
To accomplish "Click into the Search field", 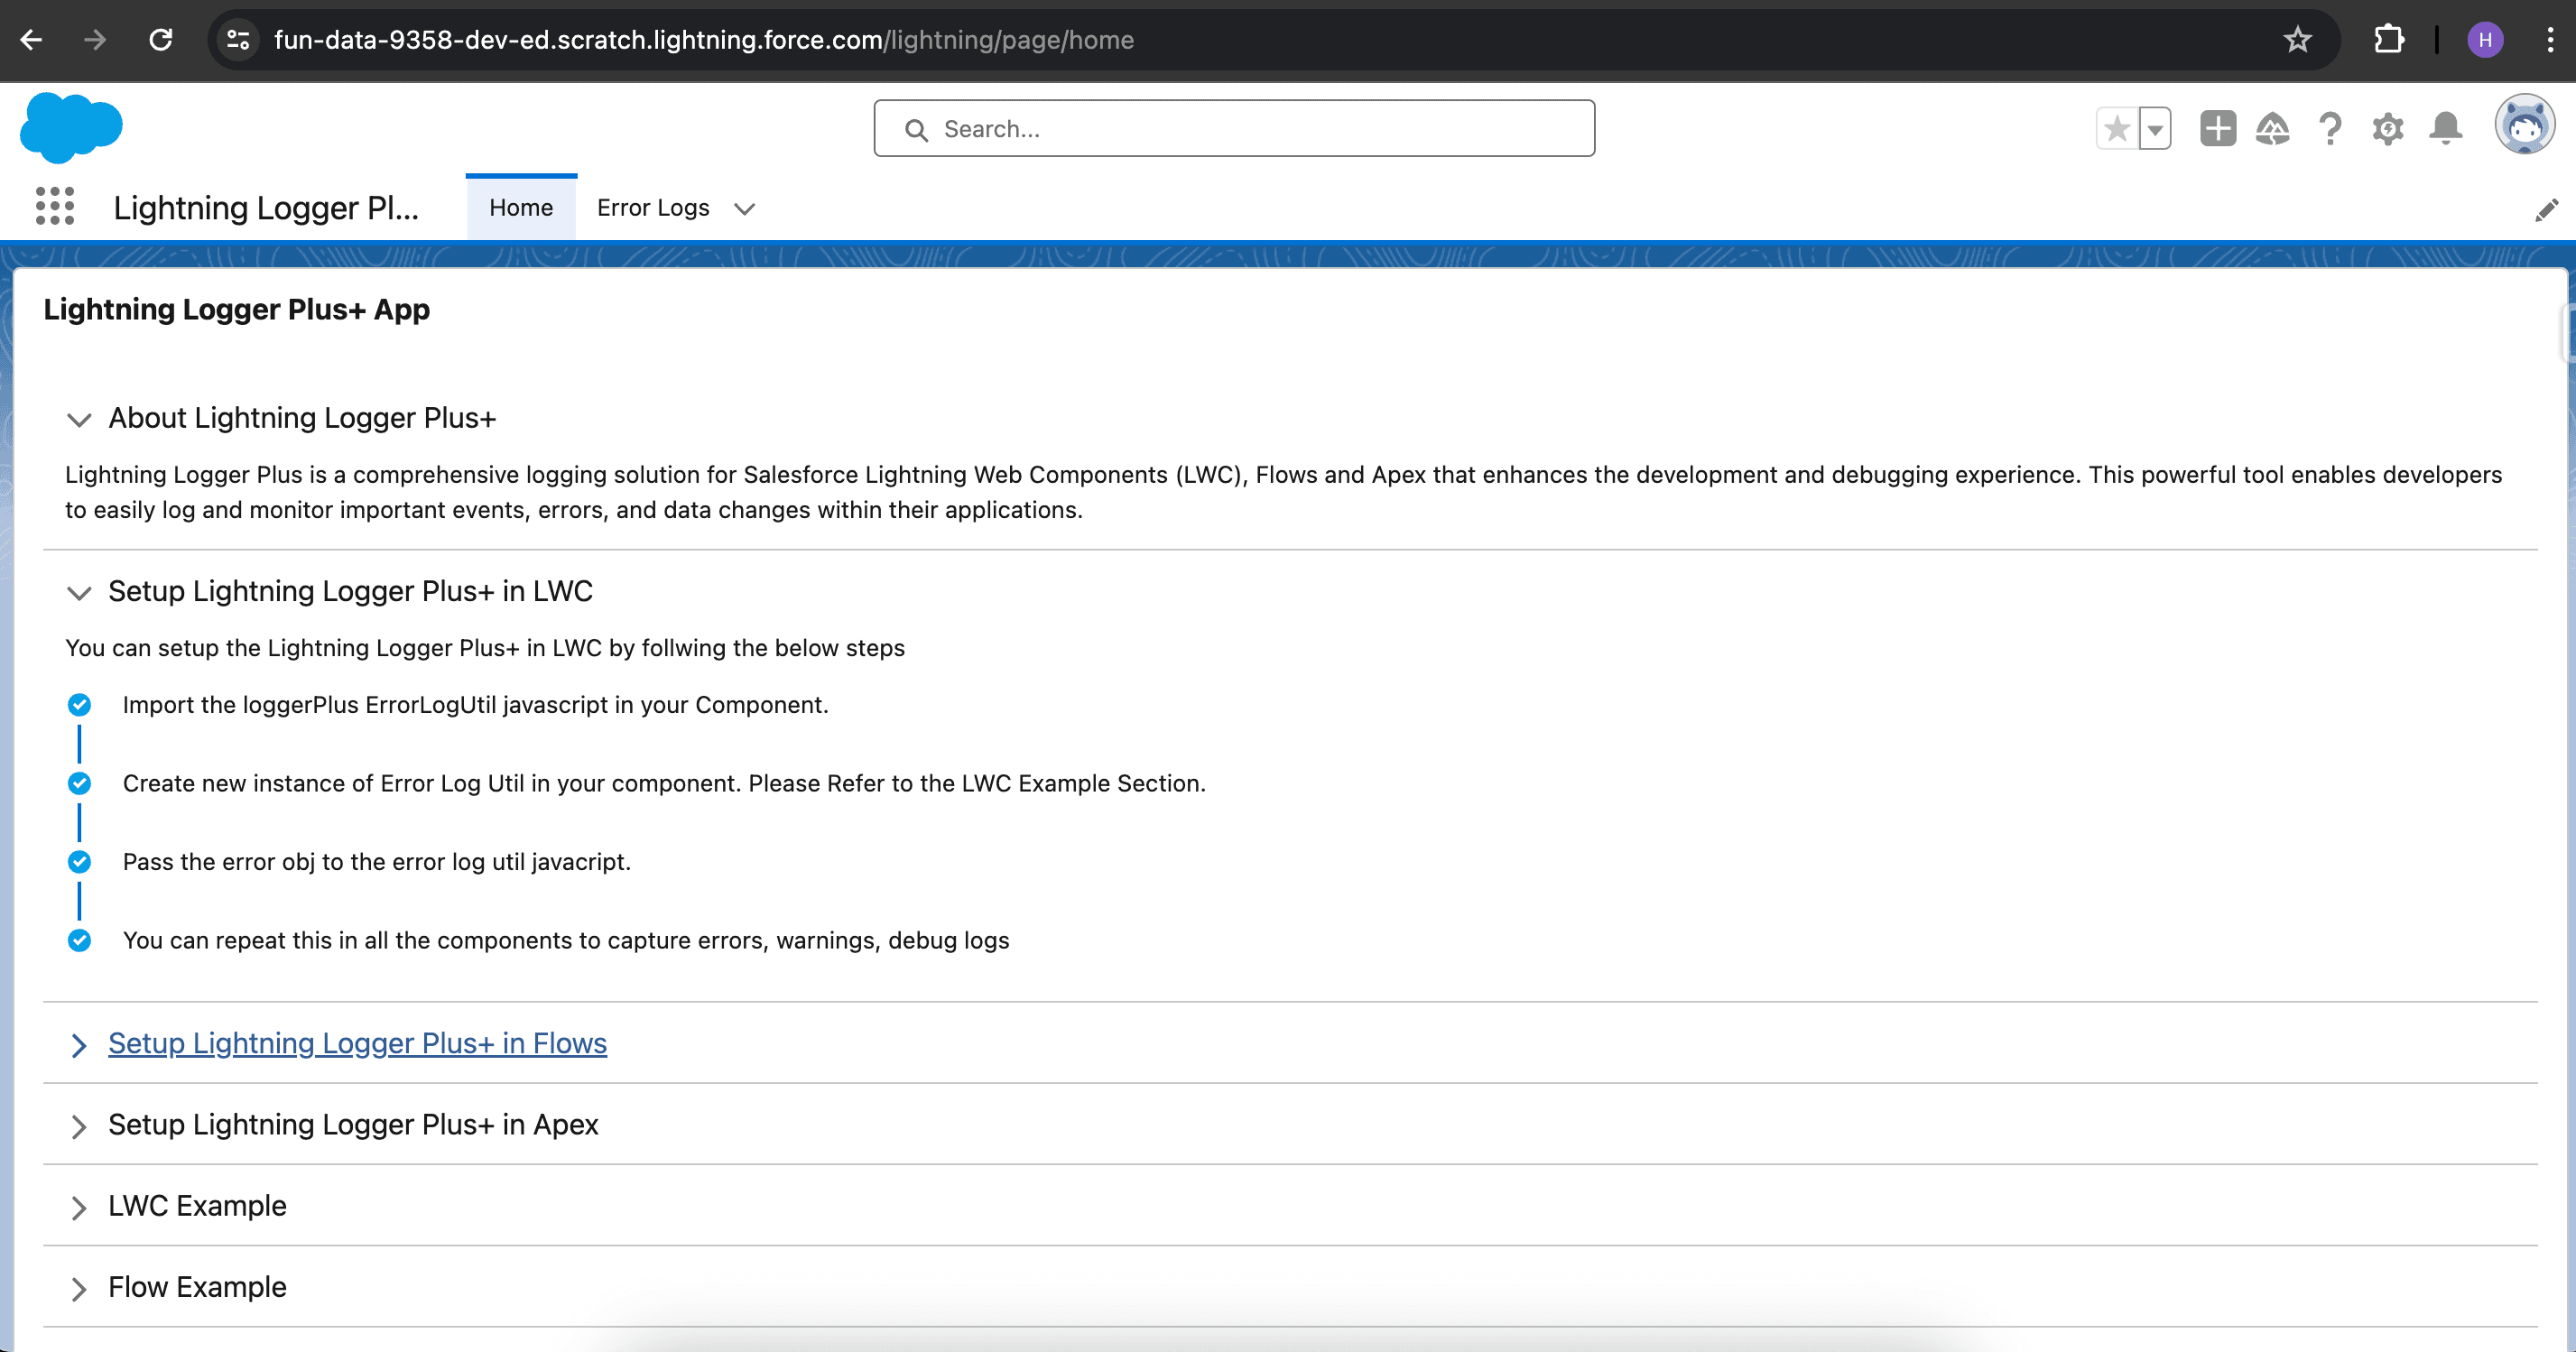I will (x=1234, y=128).
